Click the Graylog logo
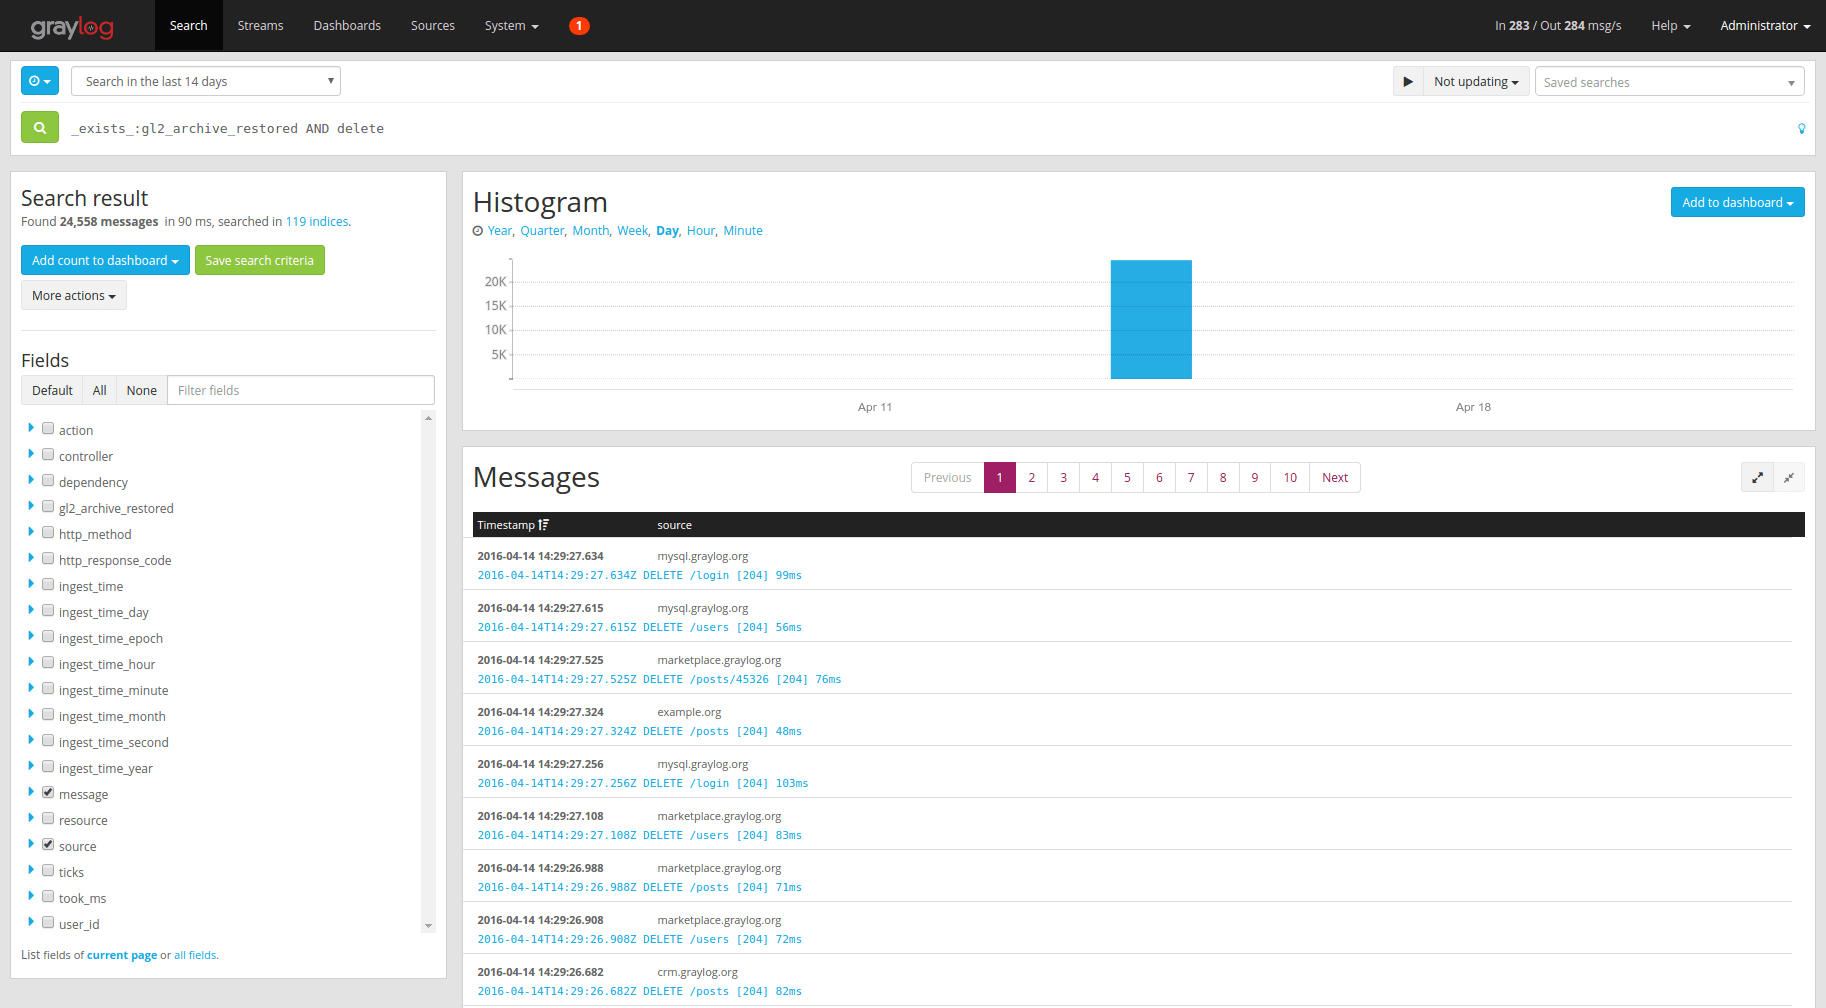This screenshot has height=1008, width=1826. pyautogui.click(x=72, y=26)
